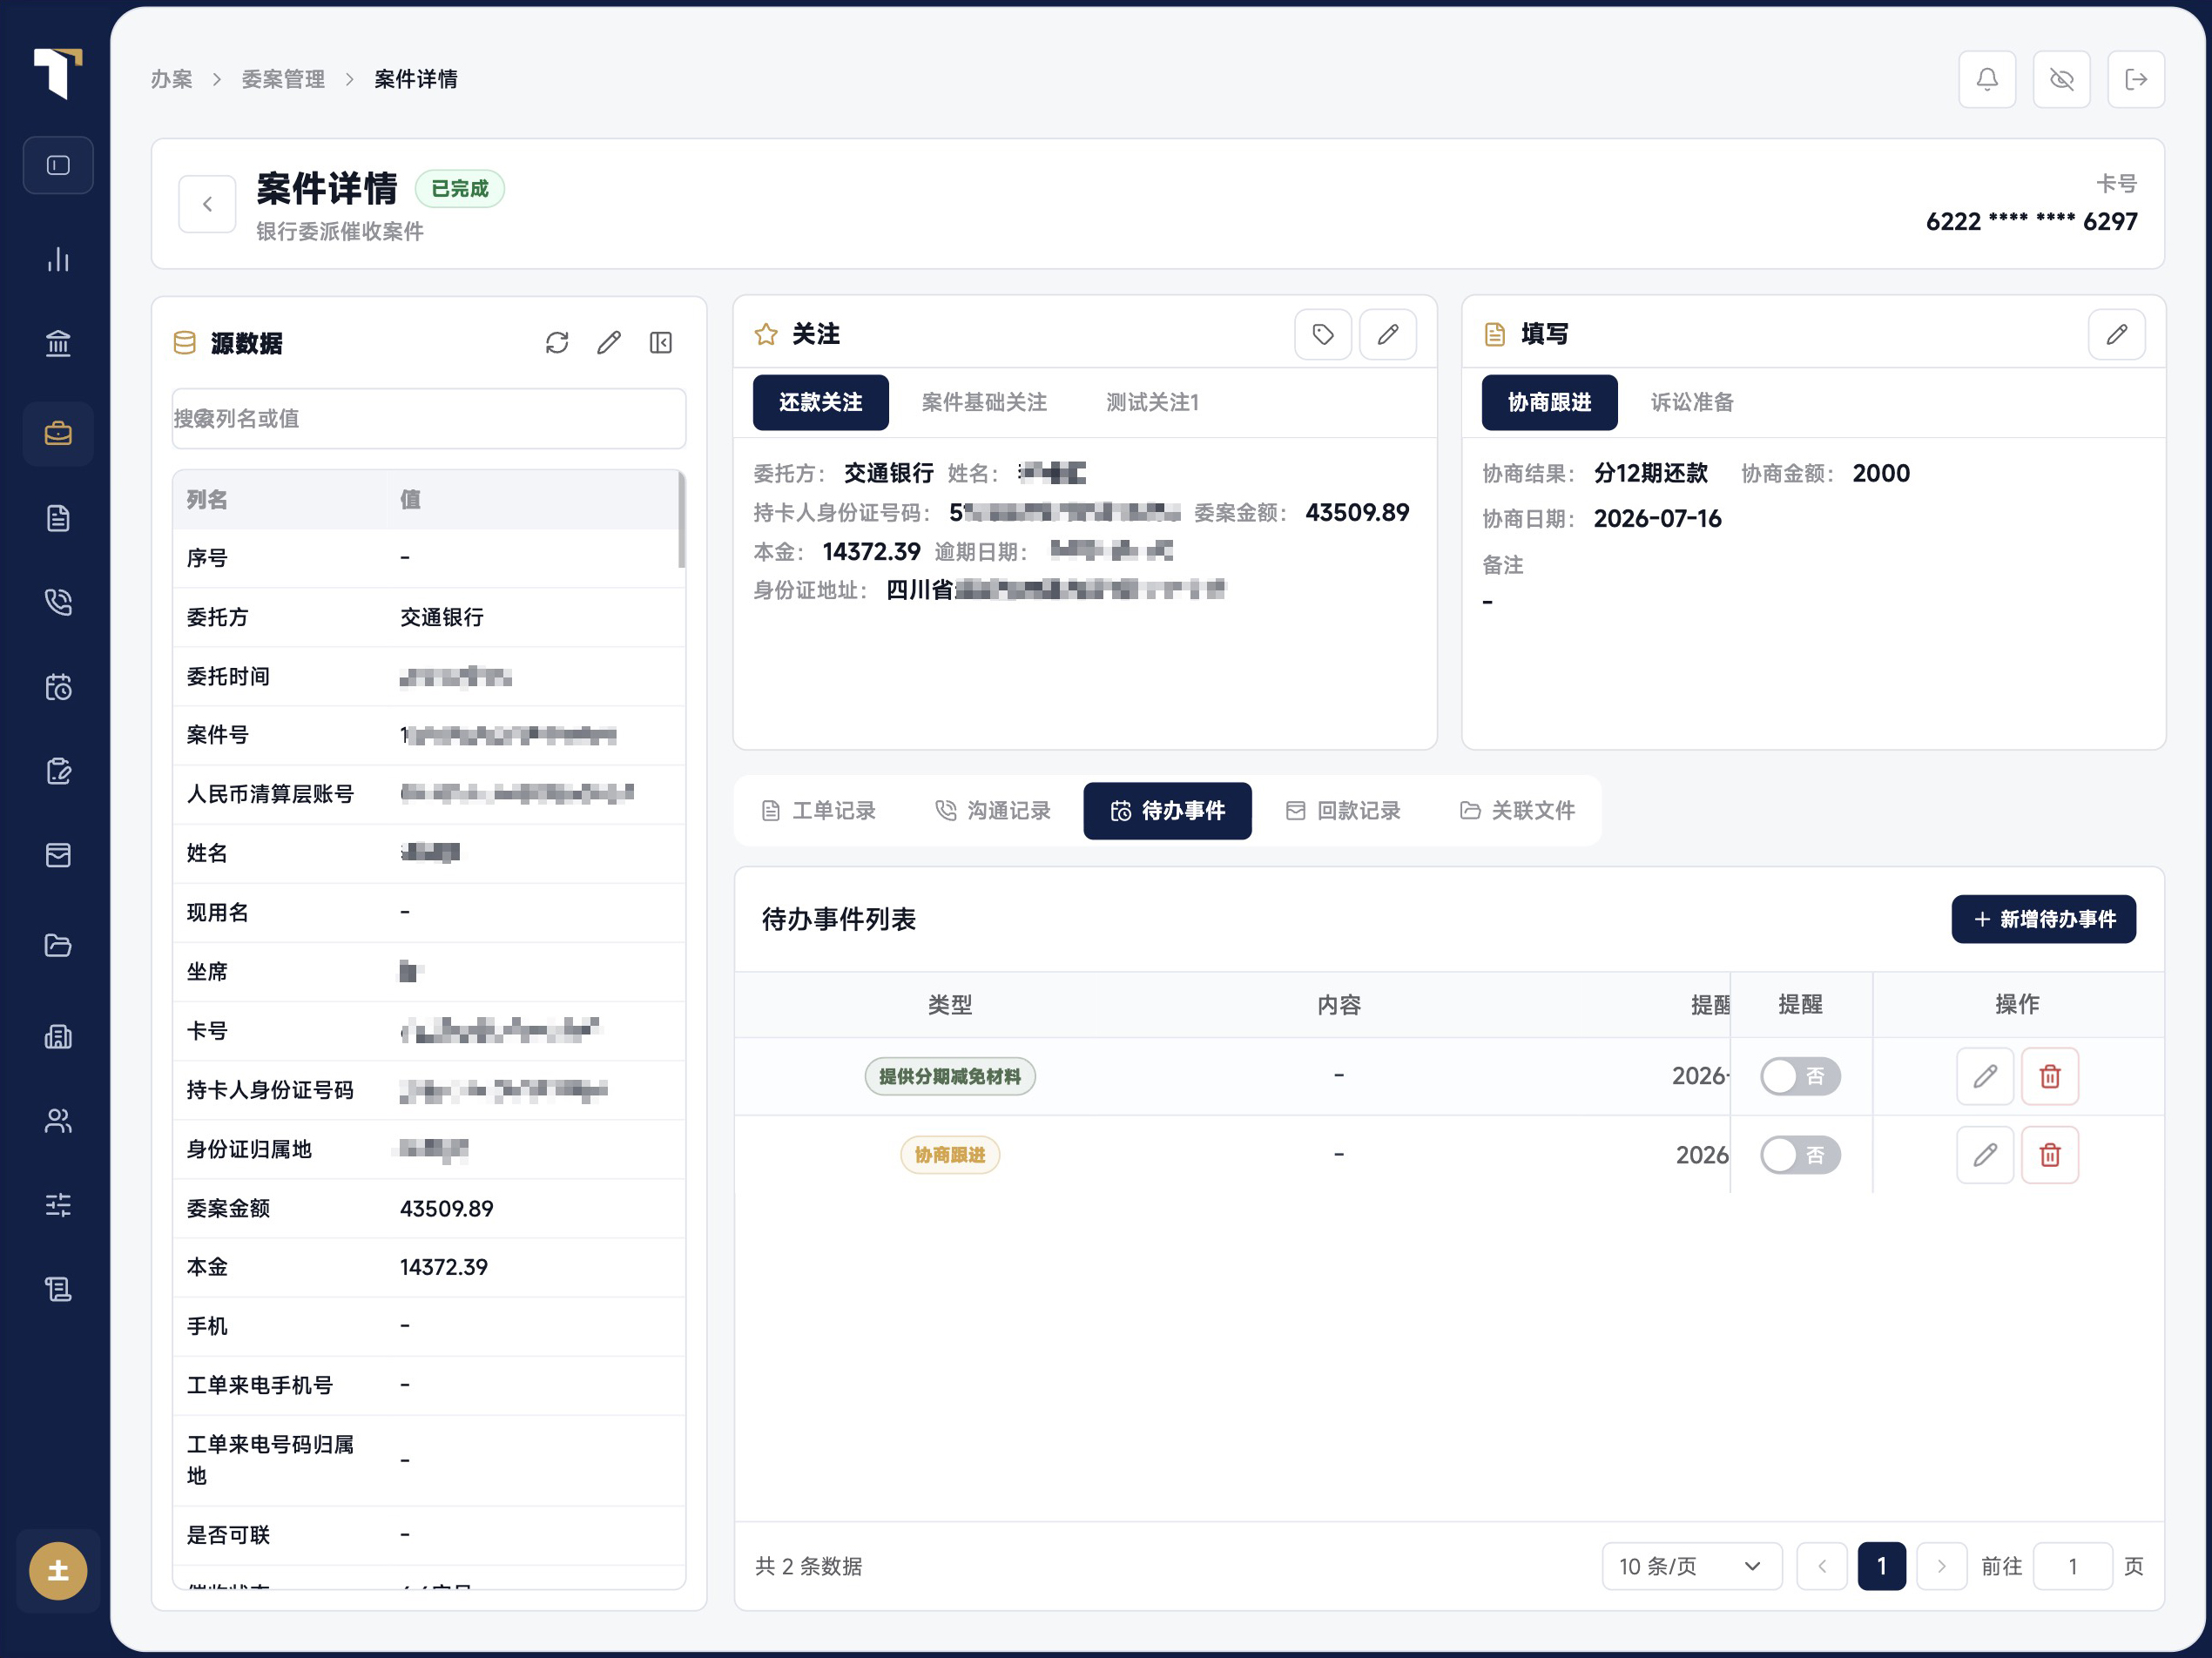Viewport: 2212px width, 1658px height.
Task: Delete the 协商跟进 event row
Action: pos(2050,1155)
